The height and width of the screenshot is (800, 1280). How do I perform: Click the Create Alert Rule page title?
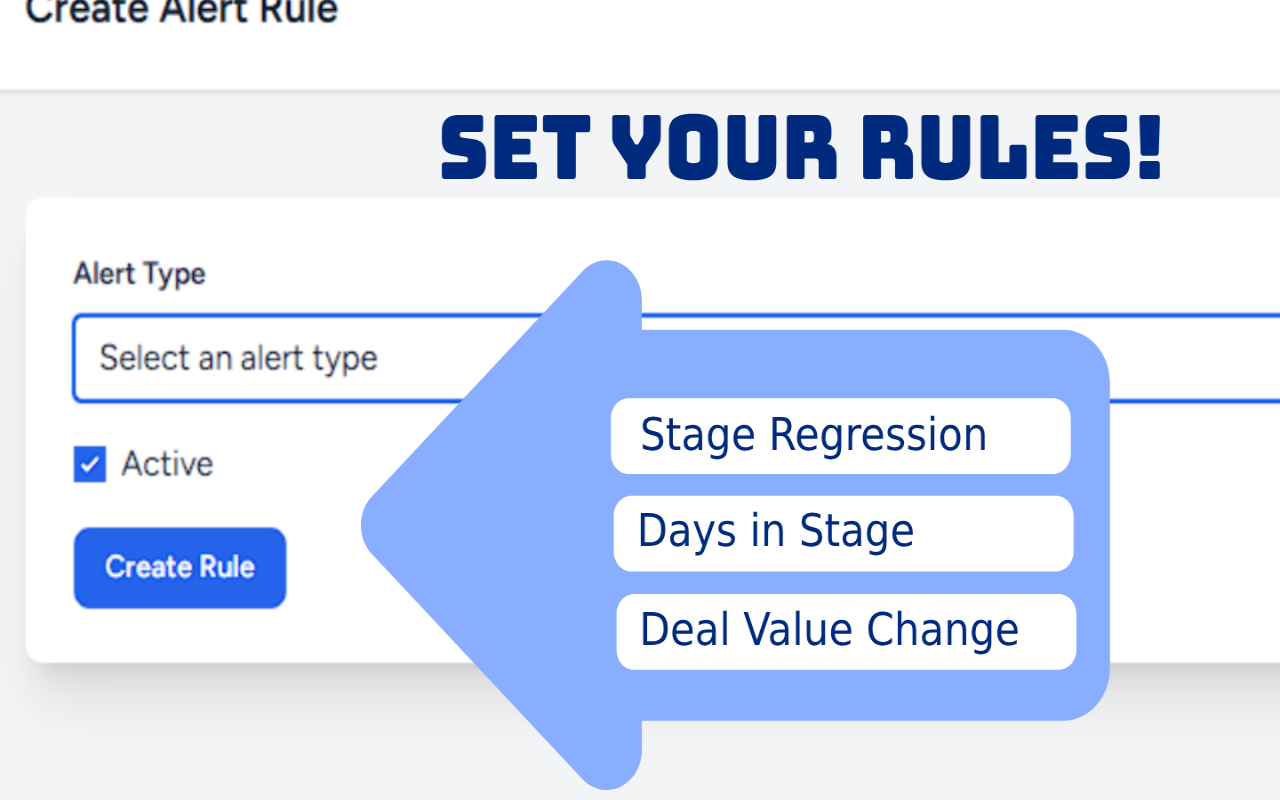coord(181,12)
